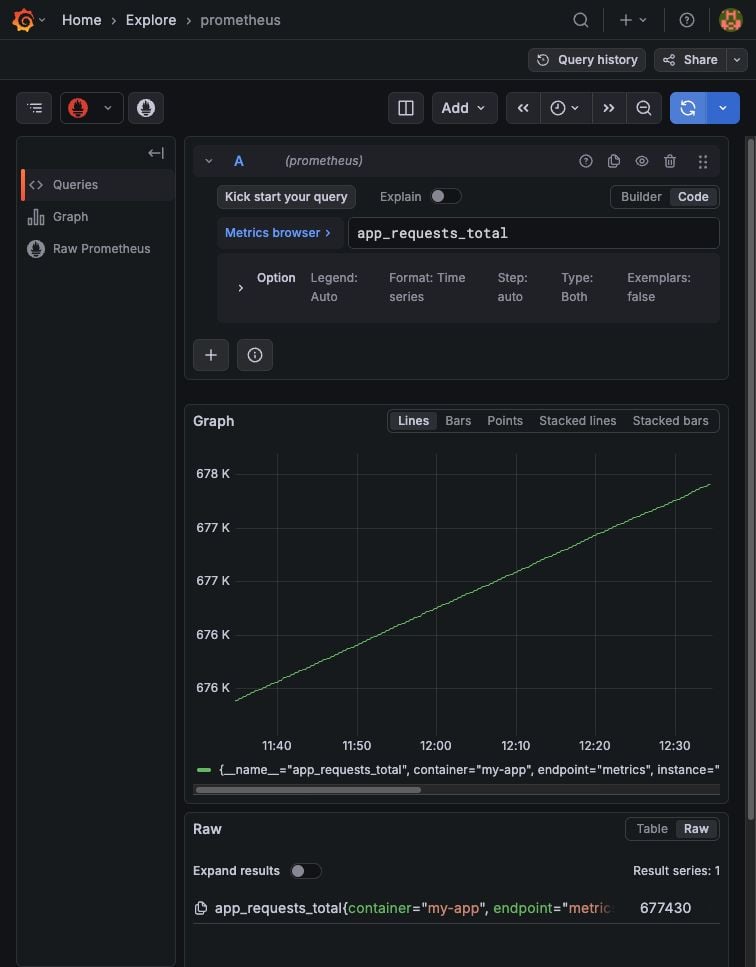Collapse the left outline sidebar

pyautogui.click(x=156, y=153)
